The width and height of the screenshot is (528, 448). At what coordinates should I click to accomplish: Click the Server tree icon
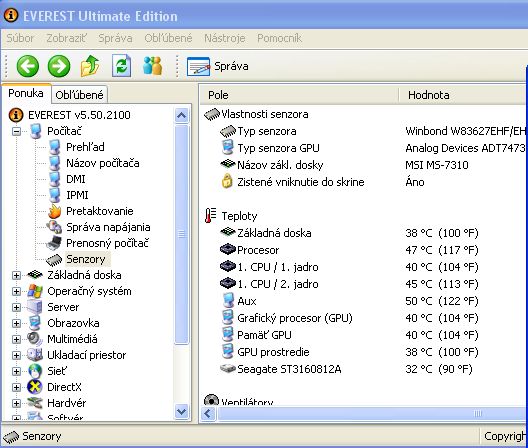click(35, 307)
